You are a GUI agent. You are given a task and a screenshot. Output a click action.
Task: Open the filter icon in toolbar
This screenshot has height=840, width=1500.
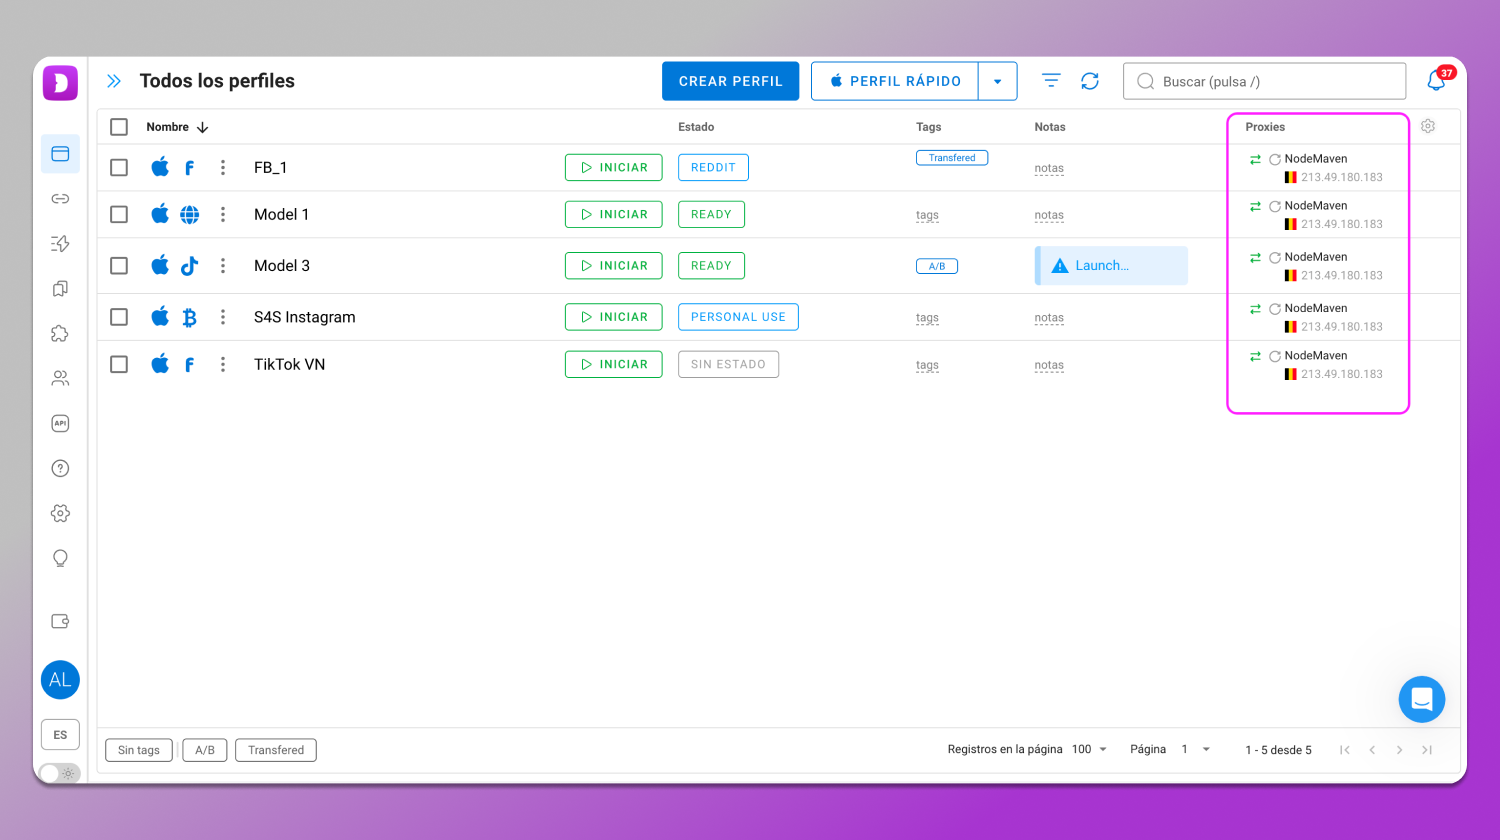click(x=1051, y=81)
